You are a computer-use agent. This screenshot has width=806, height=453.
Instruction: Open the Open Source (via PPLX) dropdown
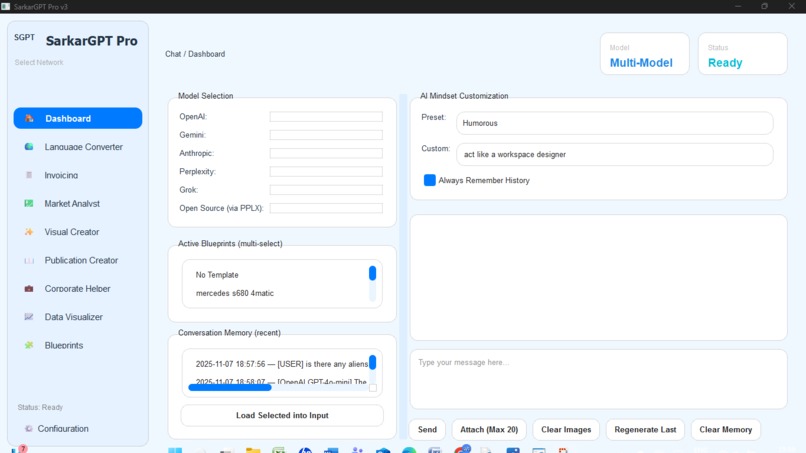pyautogui.click(x=326, y=208)
